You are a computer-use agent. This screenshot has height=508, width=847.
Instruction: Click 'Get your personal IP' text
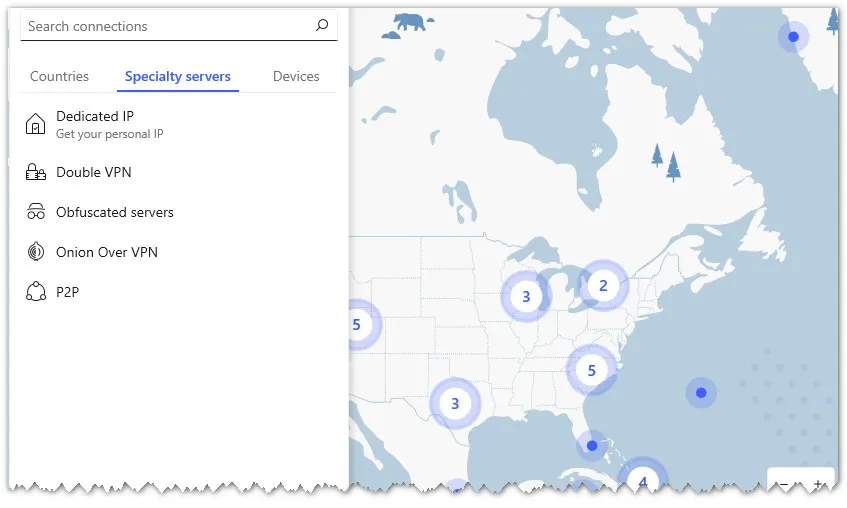pos(110,134)
